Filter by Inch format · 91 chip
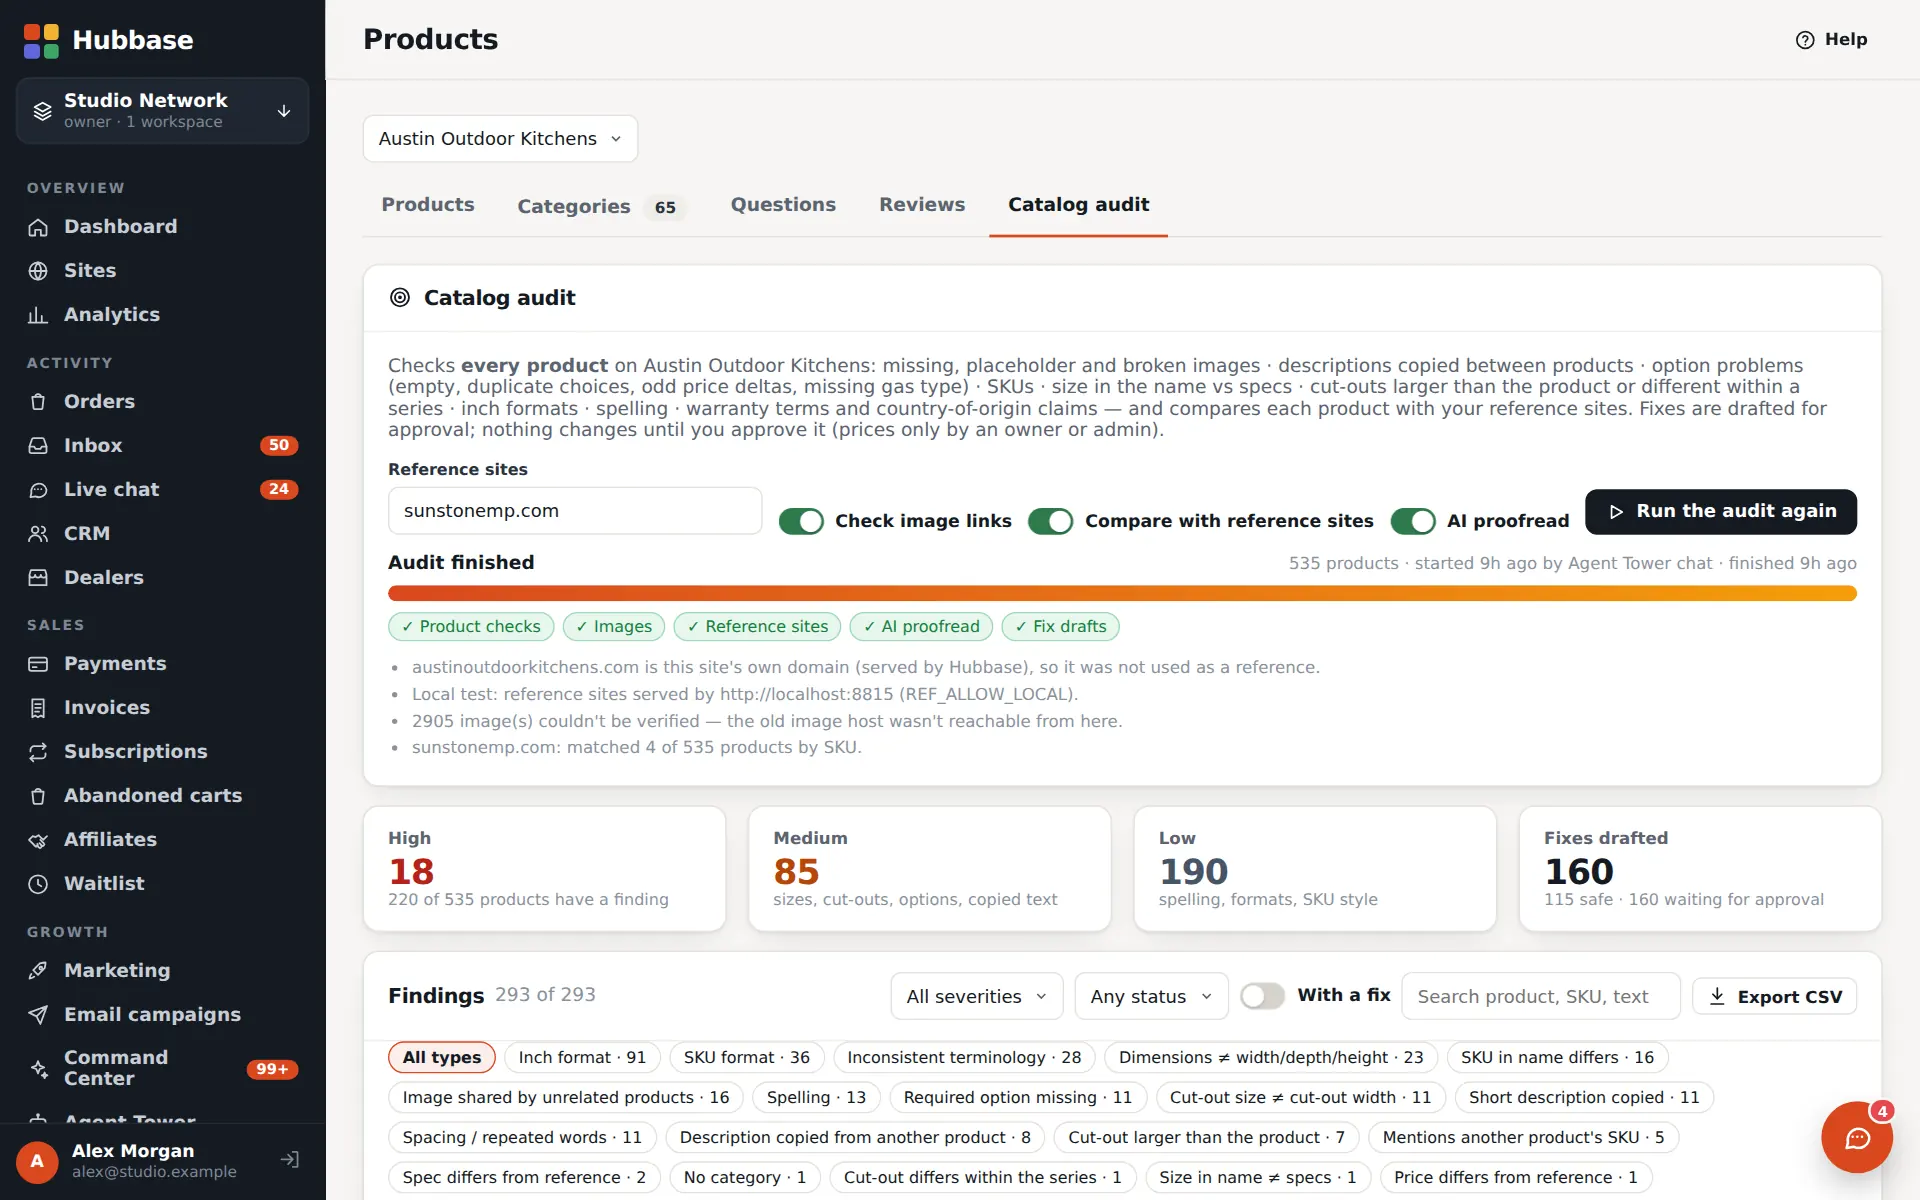The height and width of the screenshot is (1200, 1920). click(x=582, y=1058)
